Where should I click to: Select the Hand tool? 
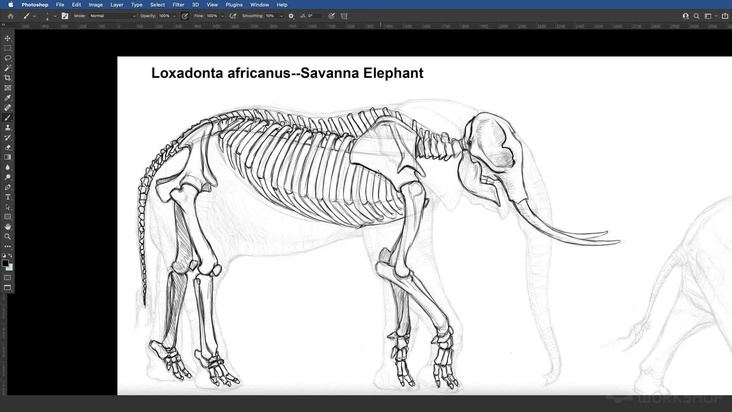7,227
